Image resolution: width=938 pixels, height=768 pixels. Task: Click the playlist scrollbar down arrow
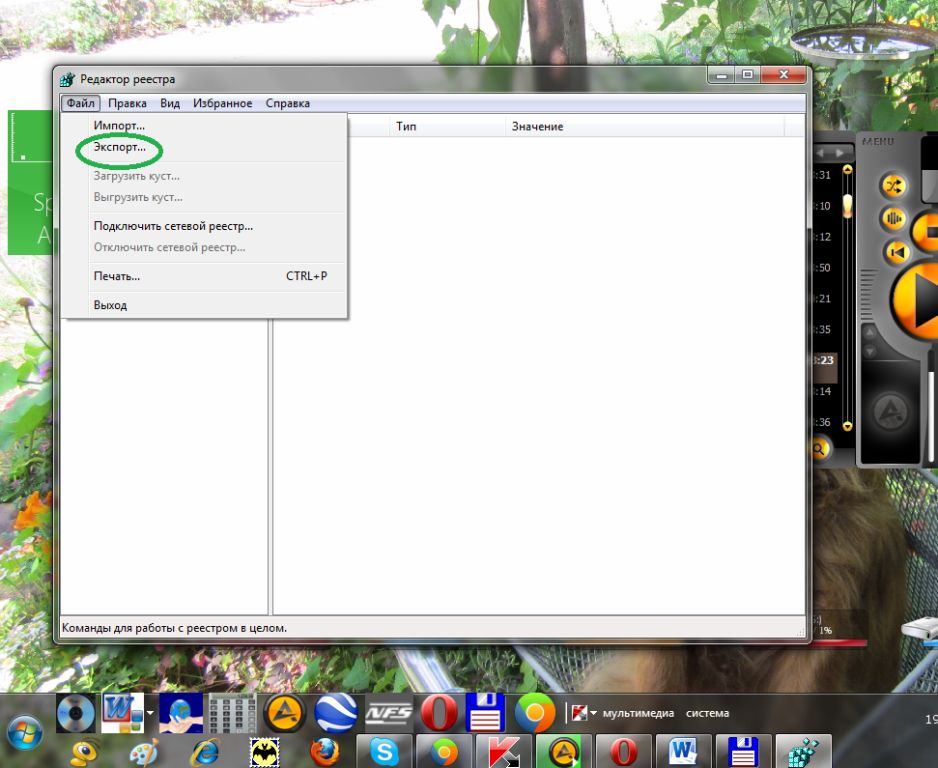coord(848,426)
